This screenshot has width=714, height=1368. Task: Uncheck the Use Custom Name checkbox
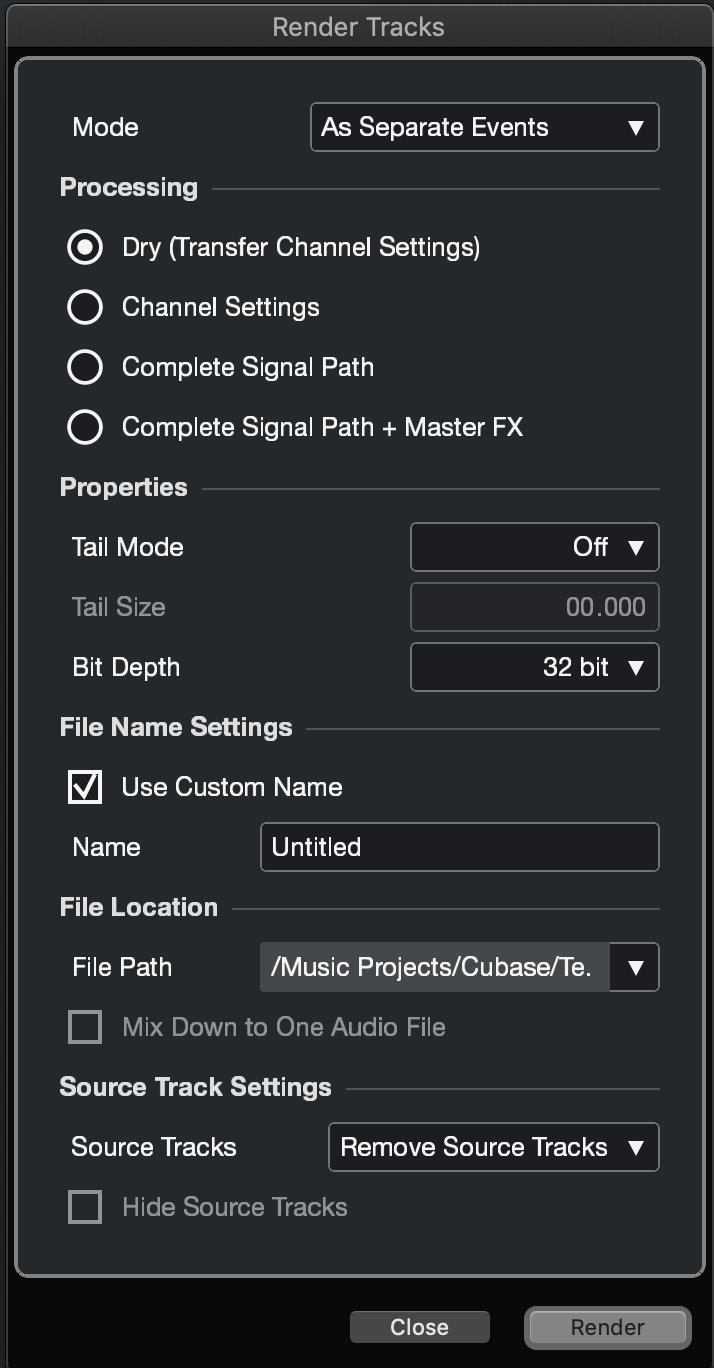85,787
